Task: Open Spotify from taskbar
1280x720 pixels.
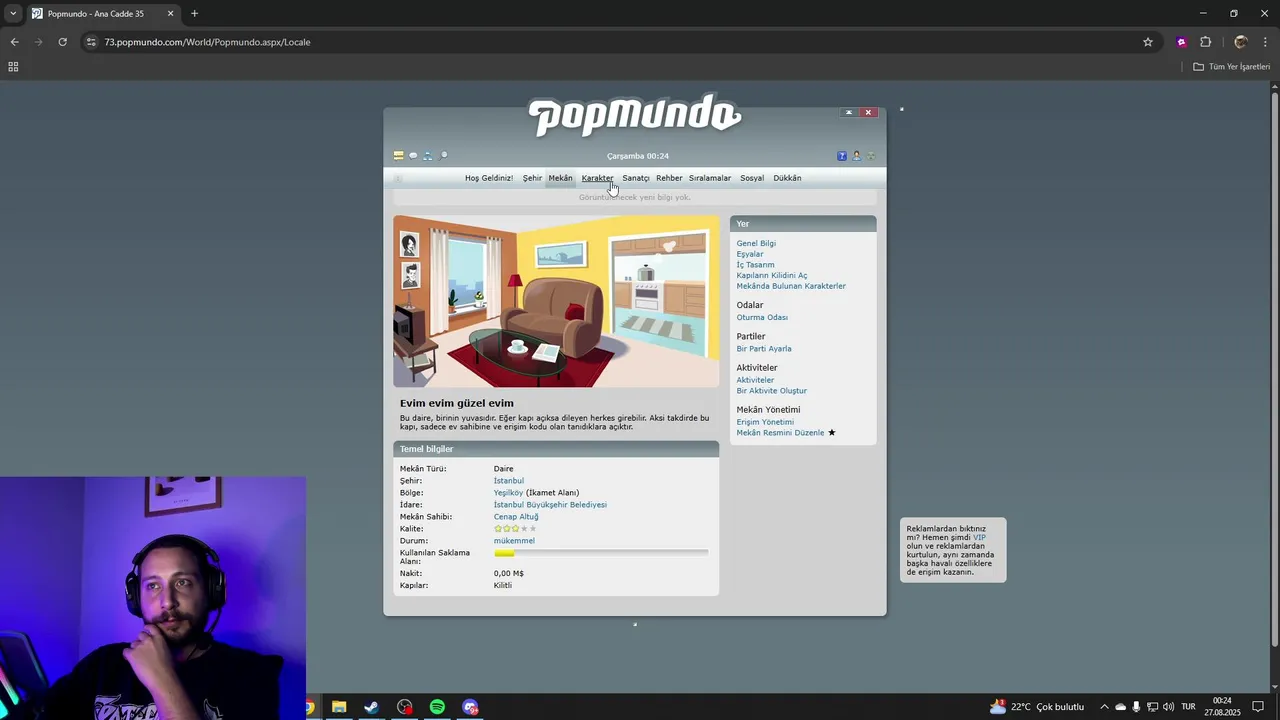Action: [x=437, y=707]
